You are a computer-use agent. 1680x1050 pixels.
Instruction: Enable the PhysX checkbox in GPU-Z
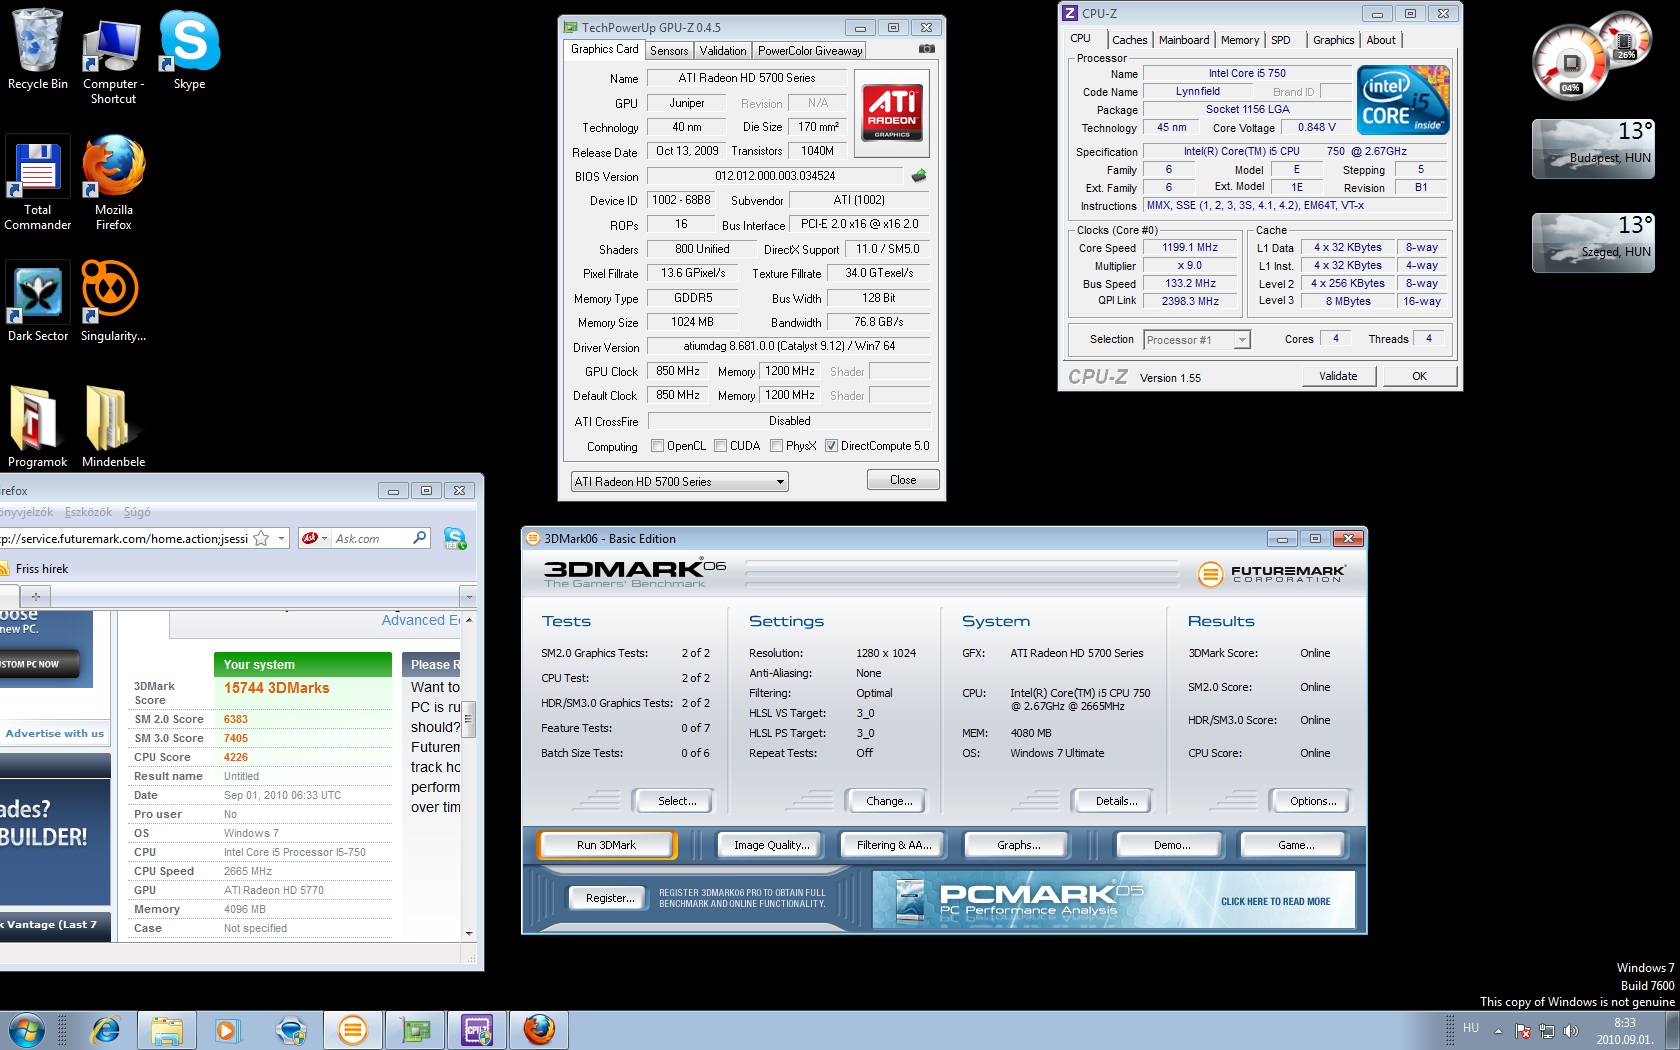[x=776, y=446]
